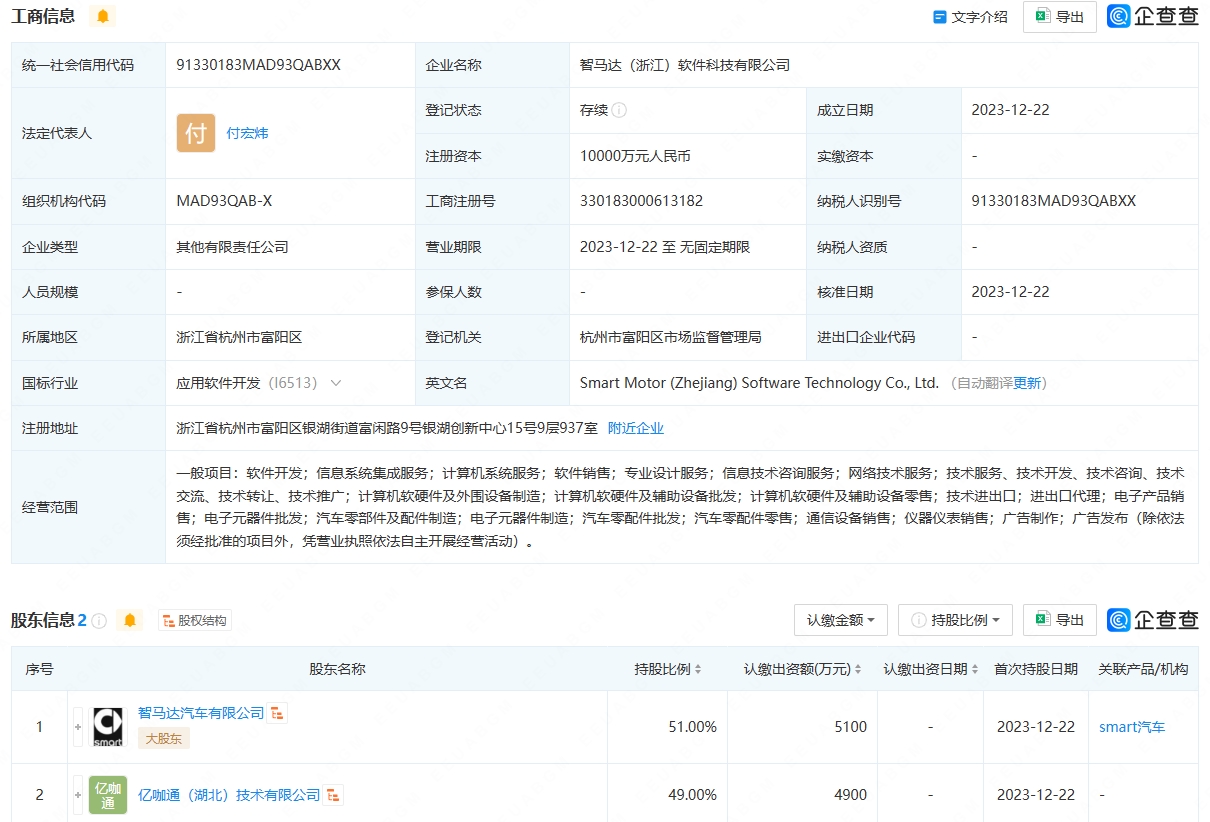Sort table by 首次持股日期 column header

[x=1036, y=669]
